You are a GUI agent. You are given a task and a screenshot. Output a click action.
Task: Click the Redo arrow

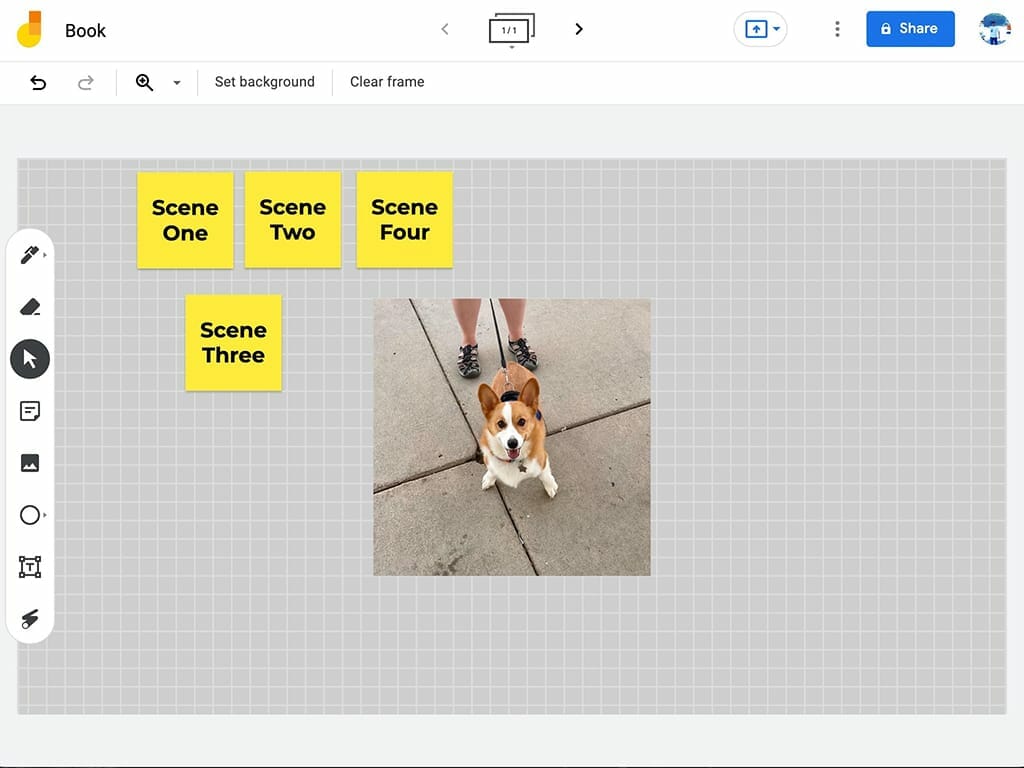click(x=86, y=82)
